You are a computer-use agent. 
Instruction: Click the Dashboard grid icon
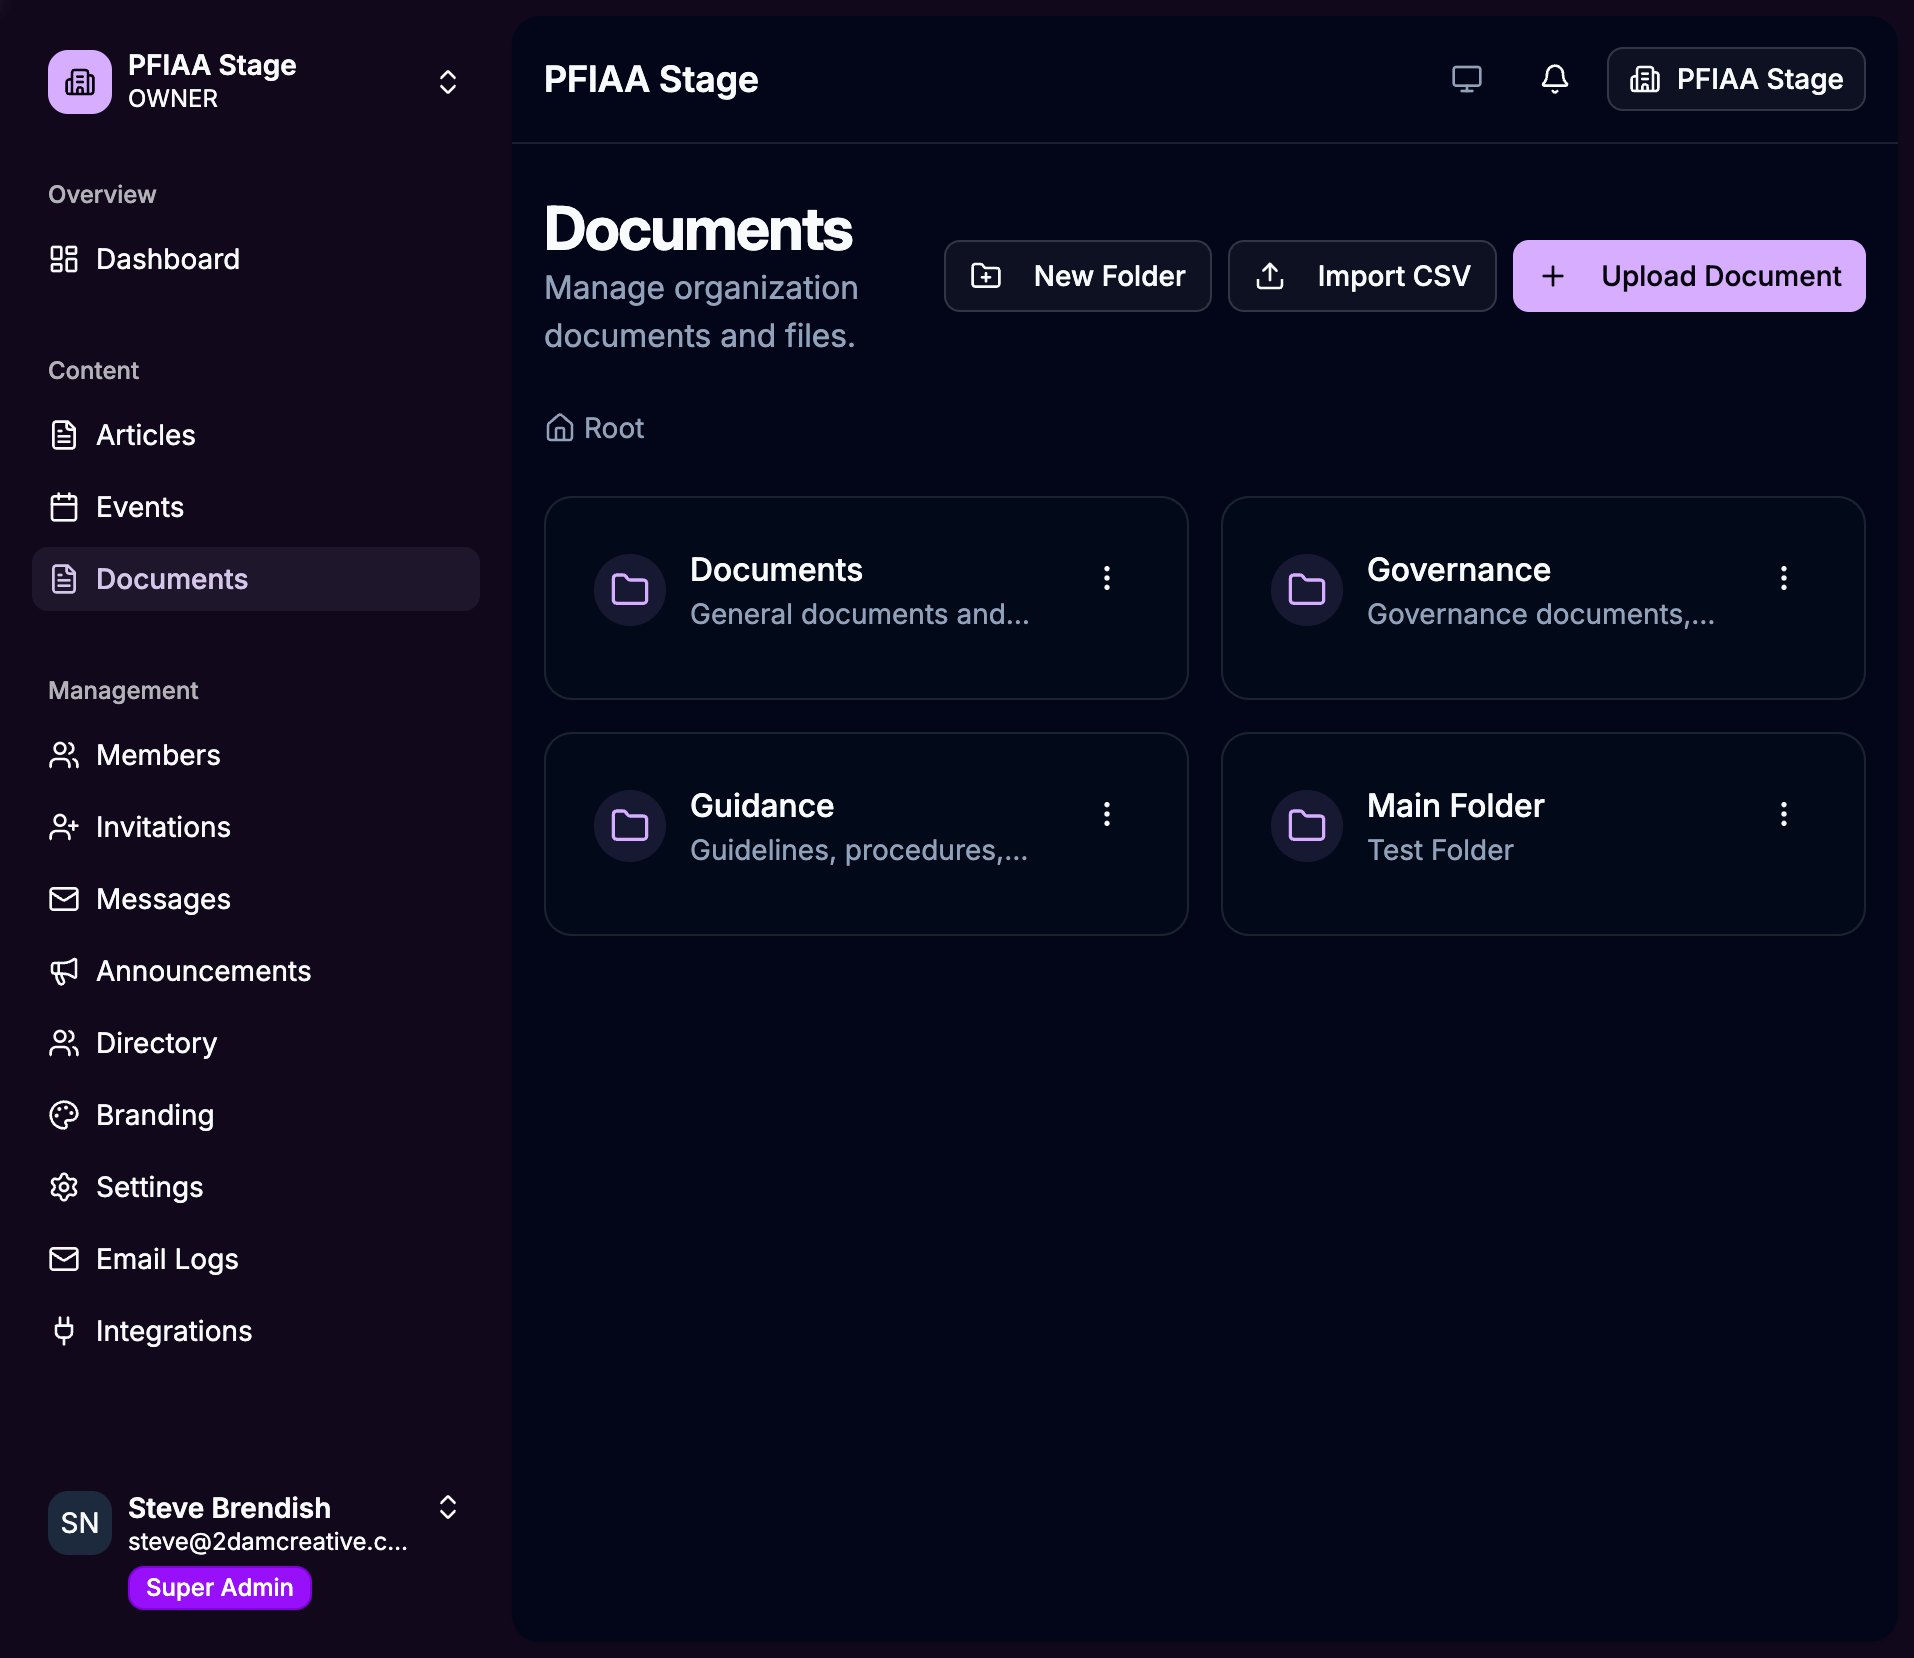(64, 259)
